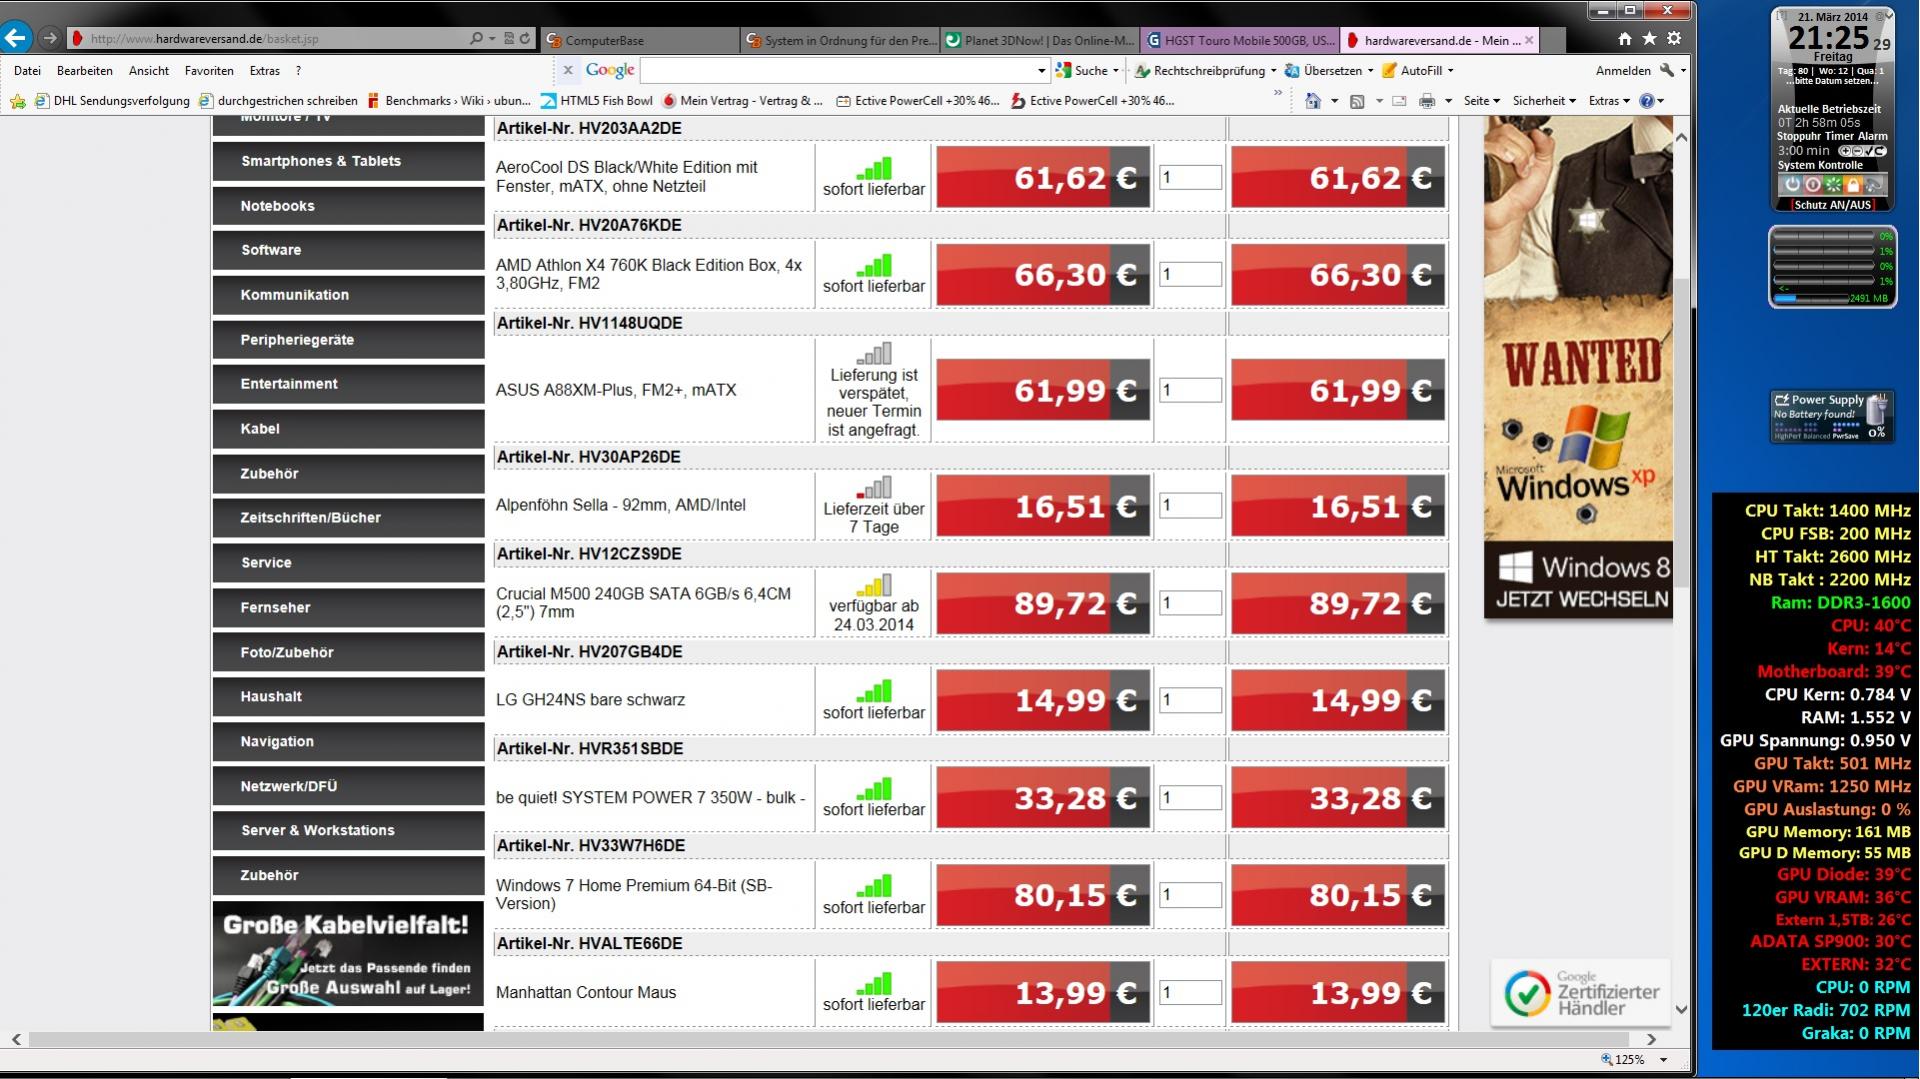The width and height of the screenshot is (1920, 1079).
Task: Toggle Schutz AN/AUS in the gadget
Action: (x=1832, y=205)
